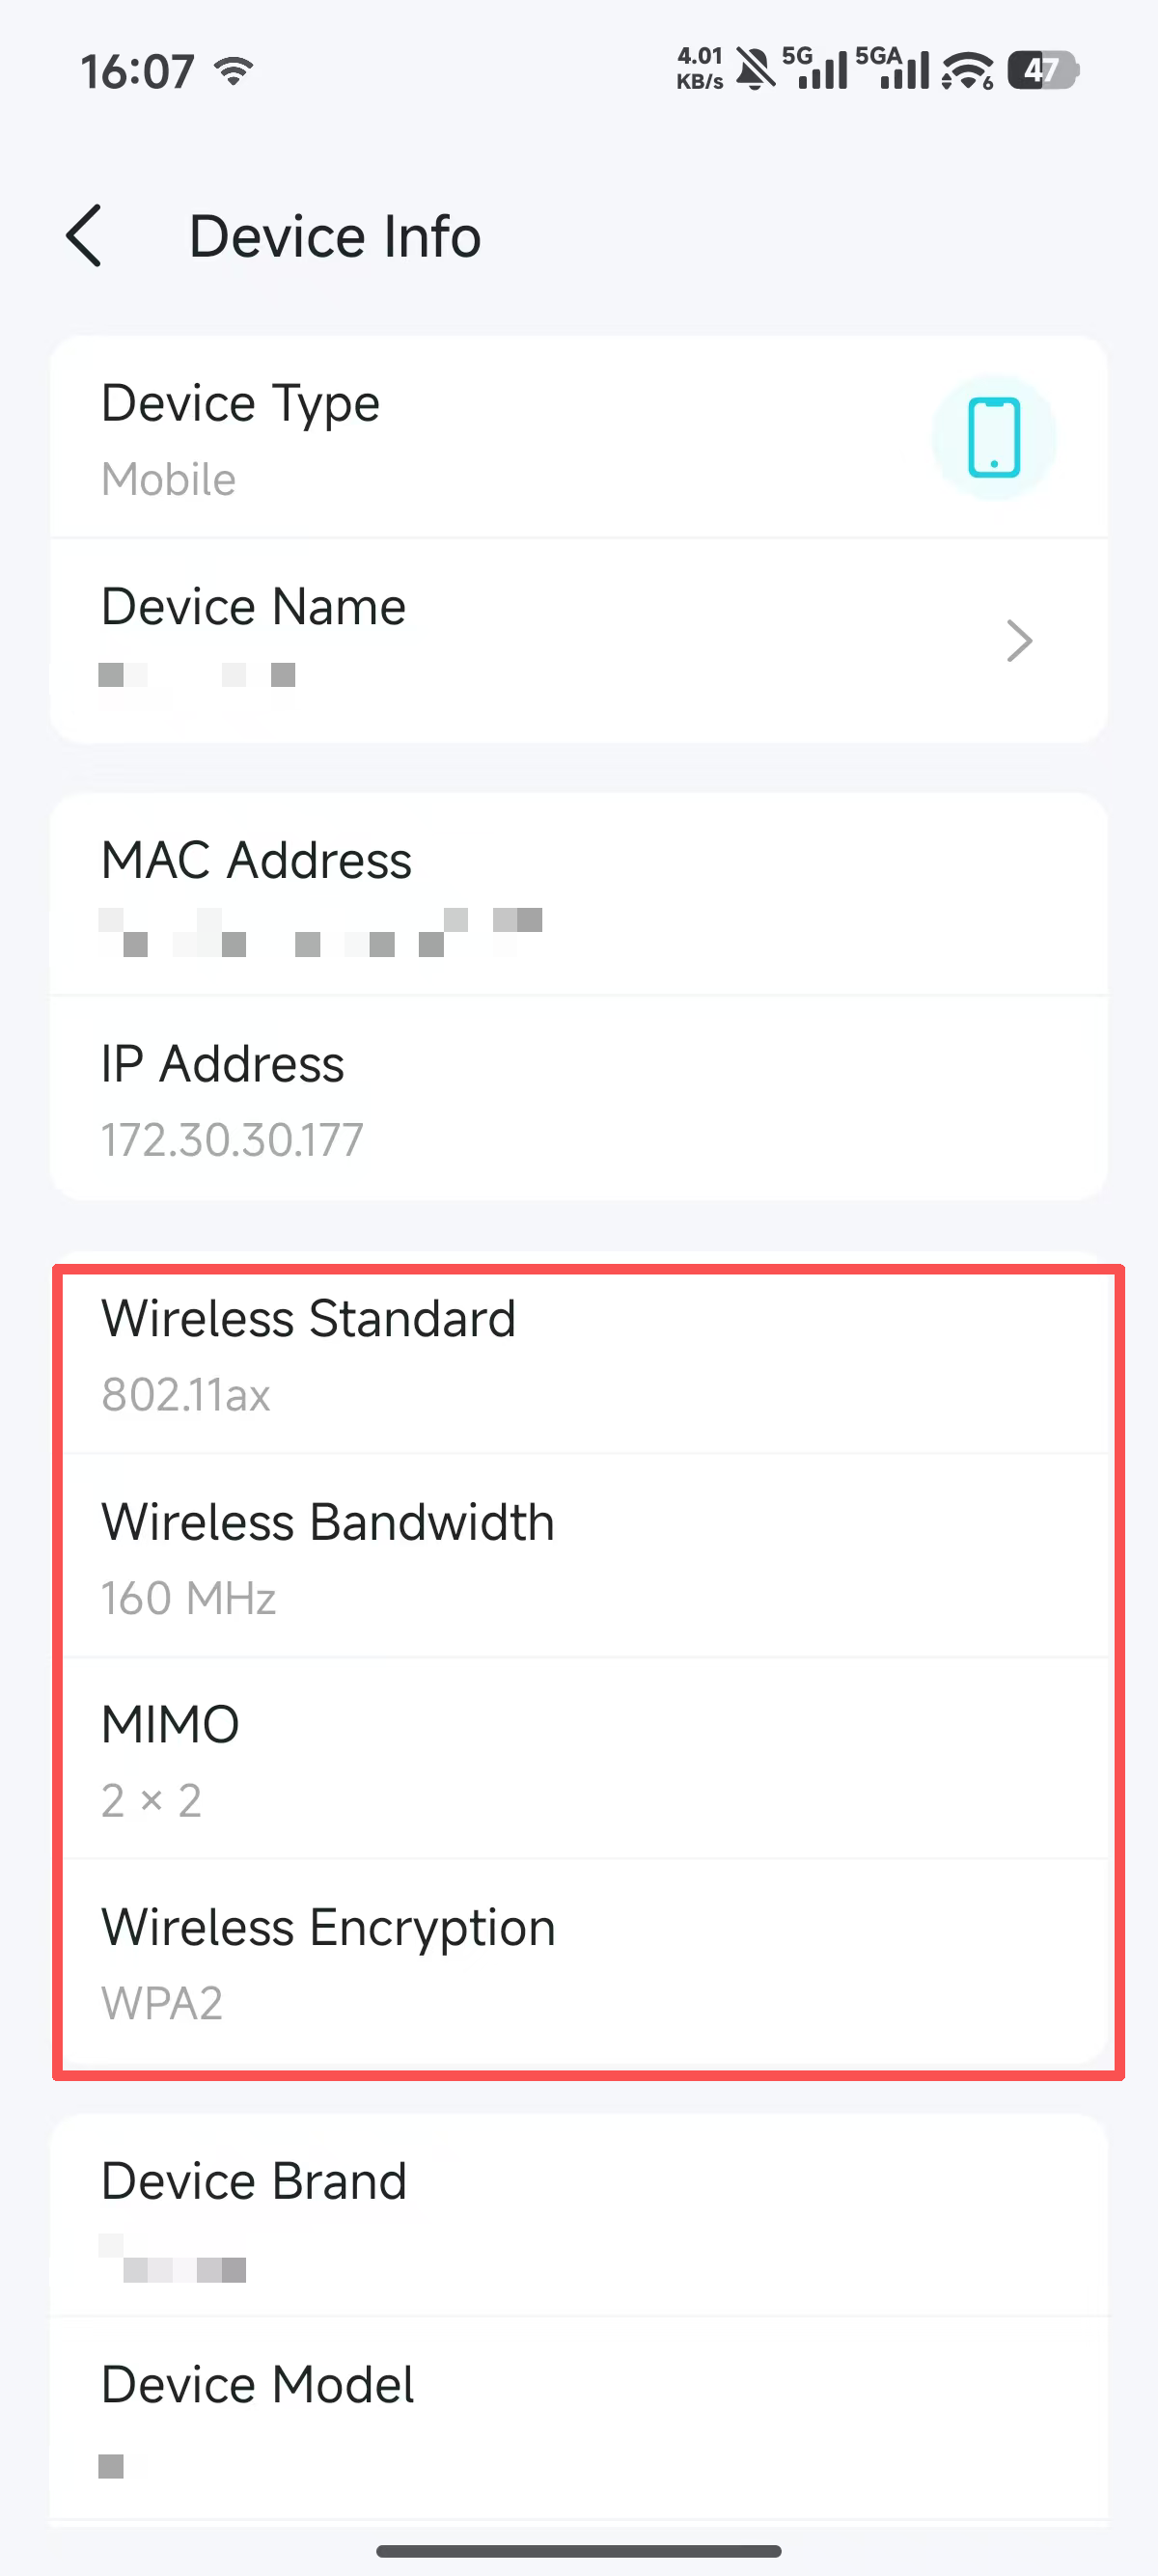
Task: Tap the mobile device type icon
Action: pos(993,438)
